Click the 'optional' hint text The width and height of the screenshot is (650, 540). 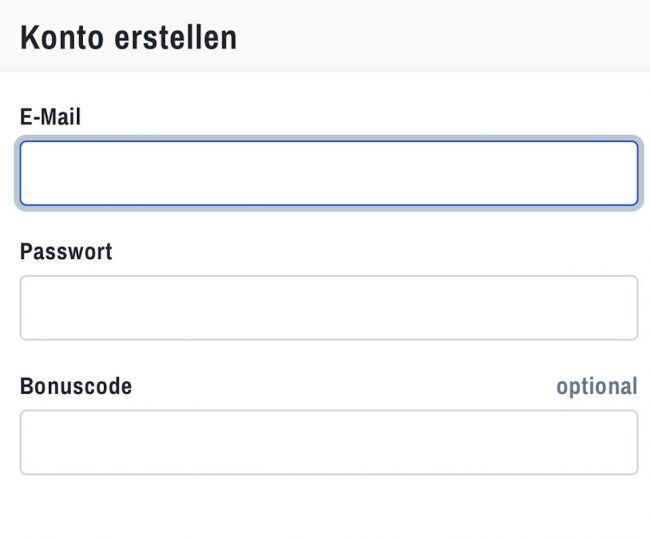[596, 386]
